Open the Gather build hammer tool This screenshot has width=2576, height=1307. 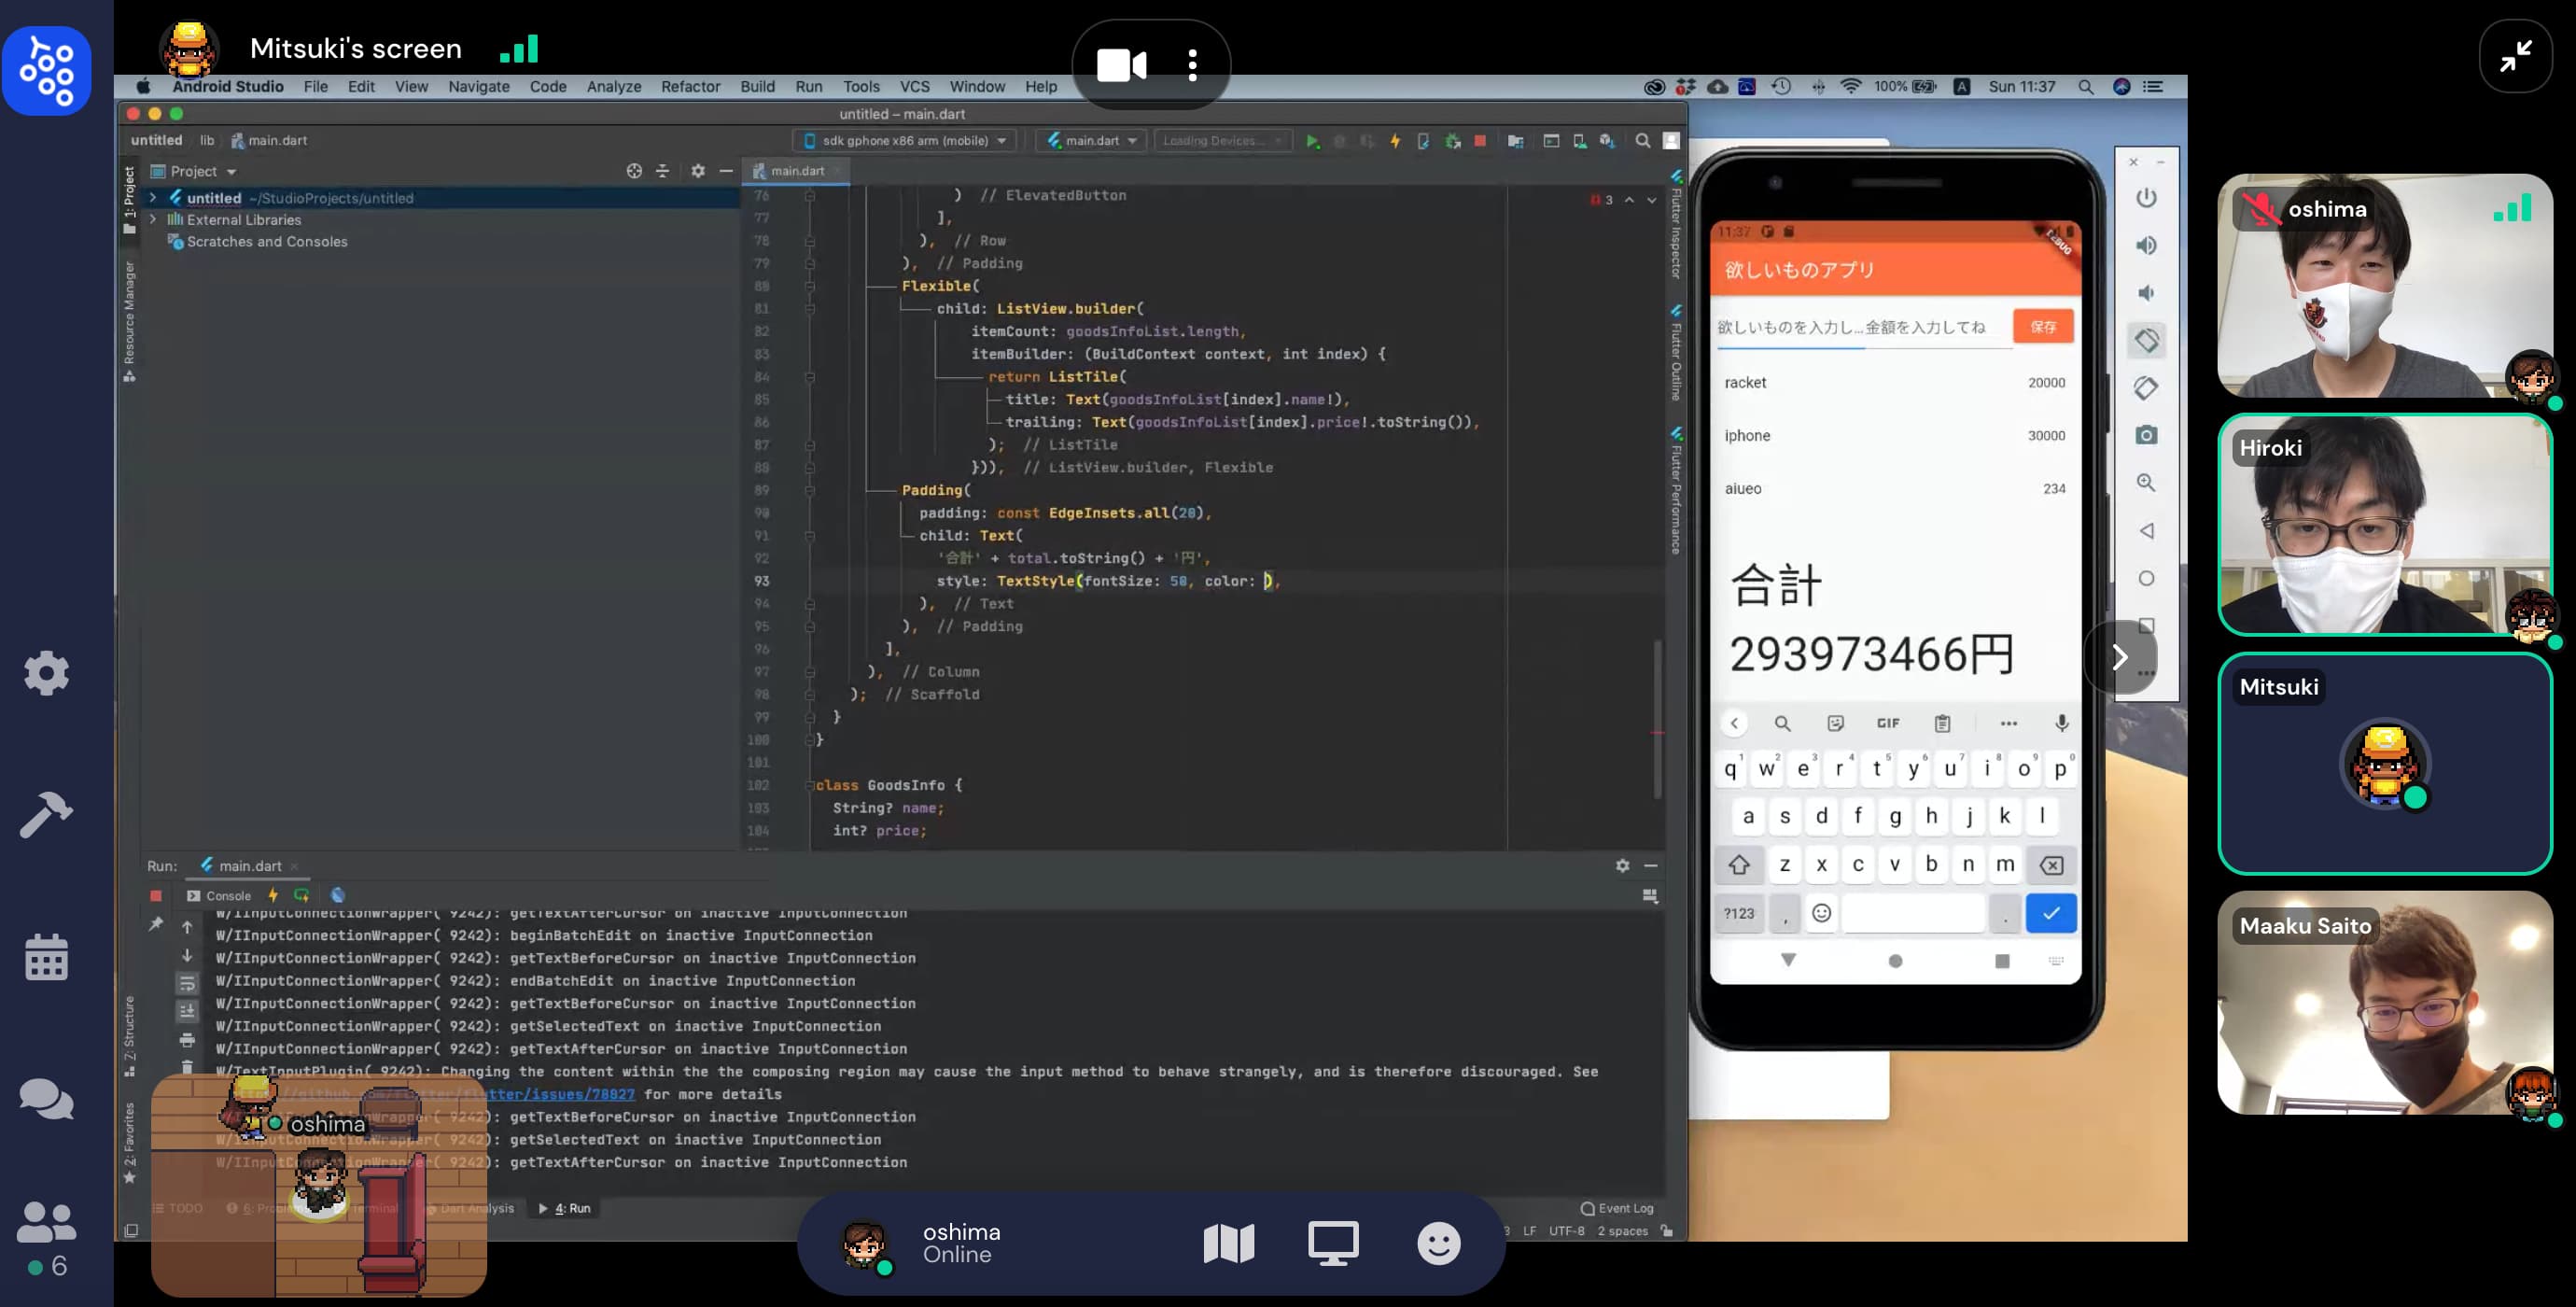(x=46, y=814)
